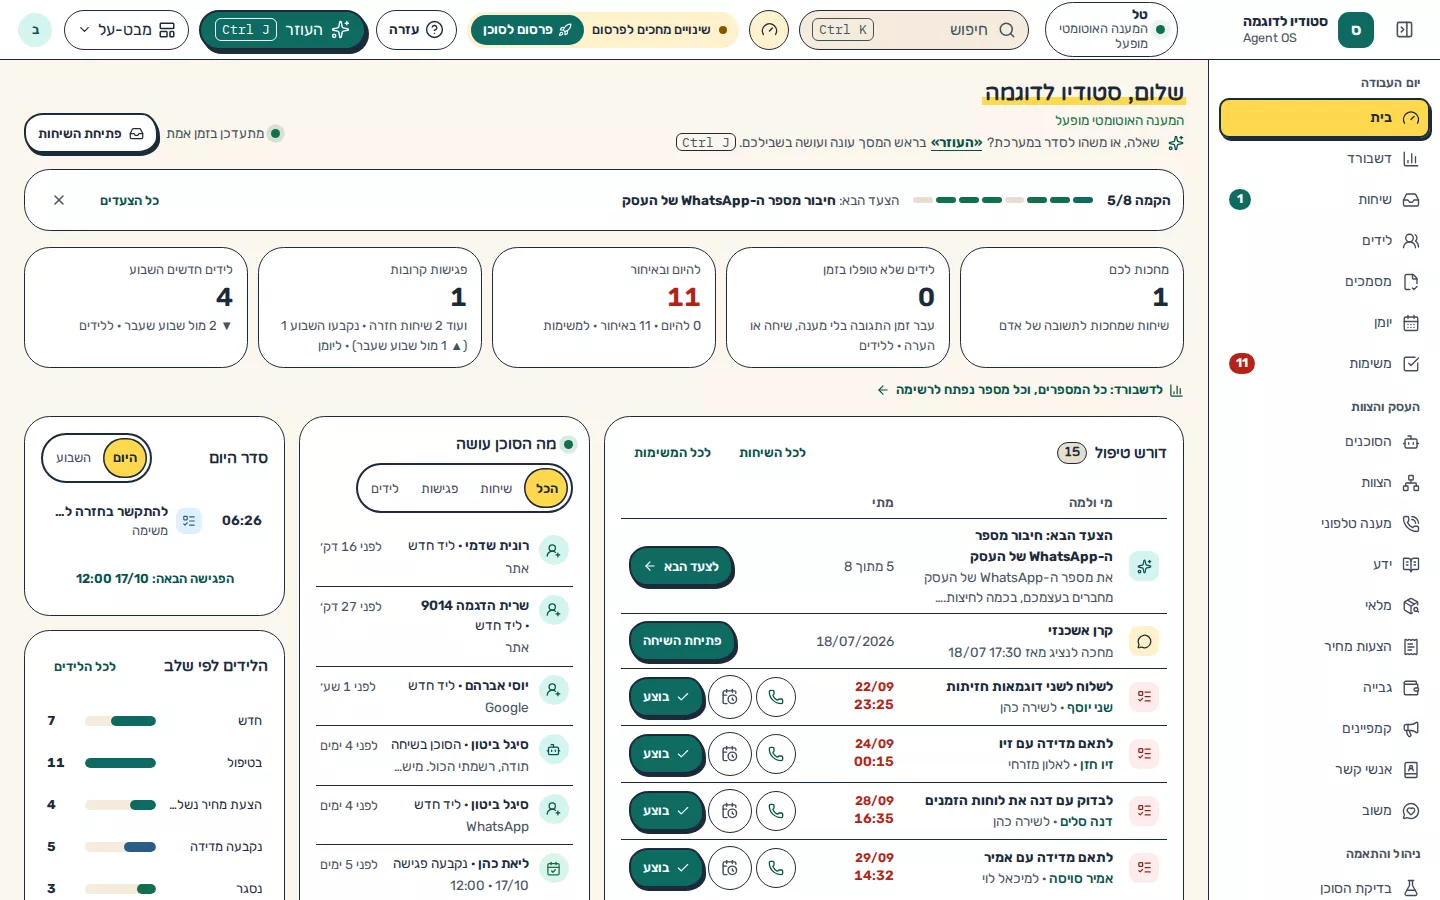Switch schedule view to היום
The width and height of the screenshot is (1440, 900).
coord(125,458)
